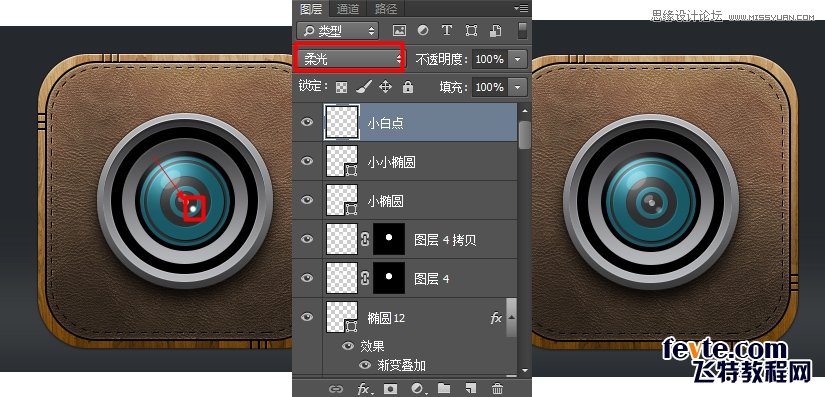Hide the 图层 4 拷贝 layer
Viewport: 825px width, 397px height.
point(307,239)
